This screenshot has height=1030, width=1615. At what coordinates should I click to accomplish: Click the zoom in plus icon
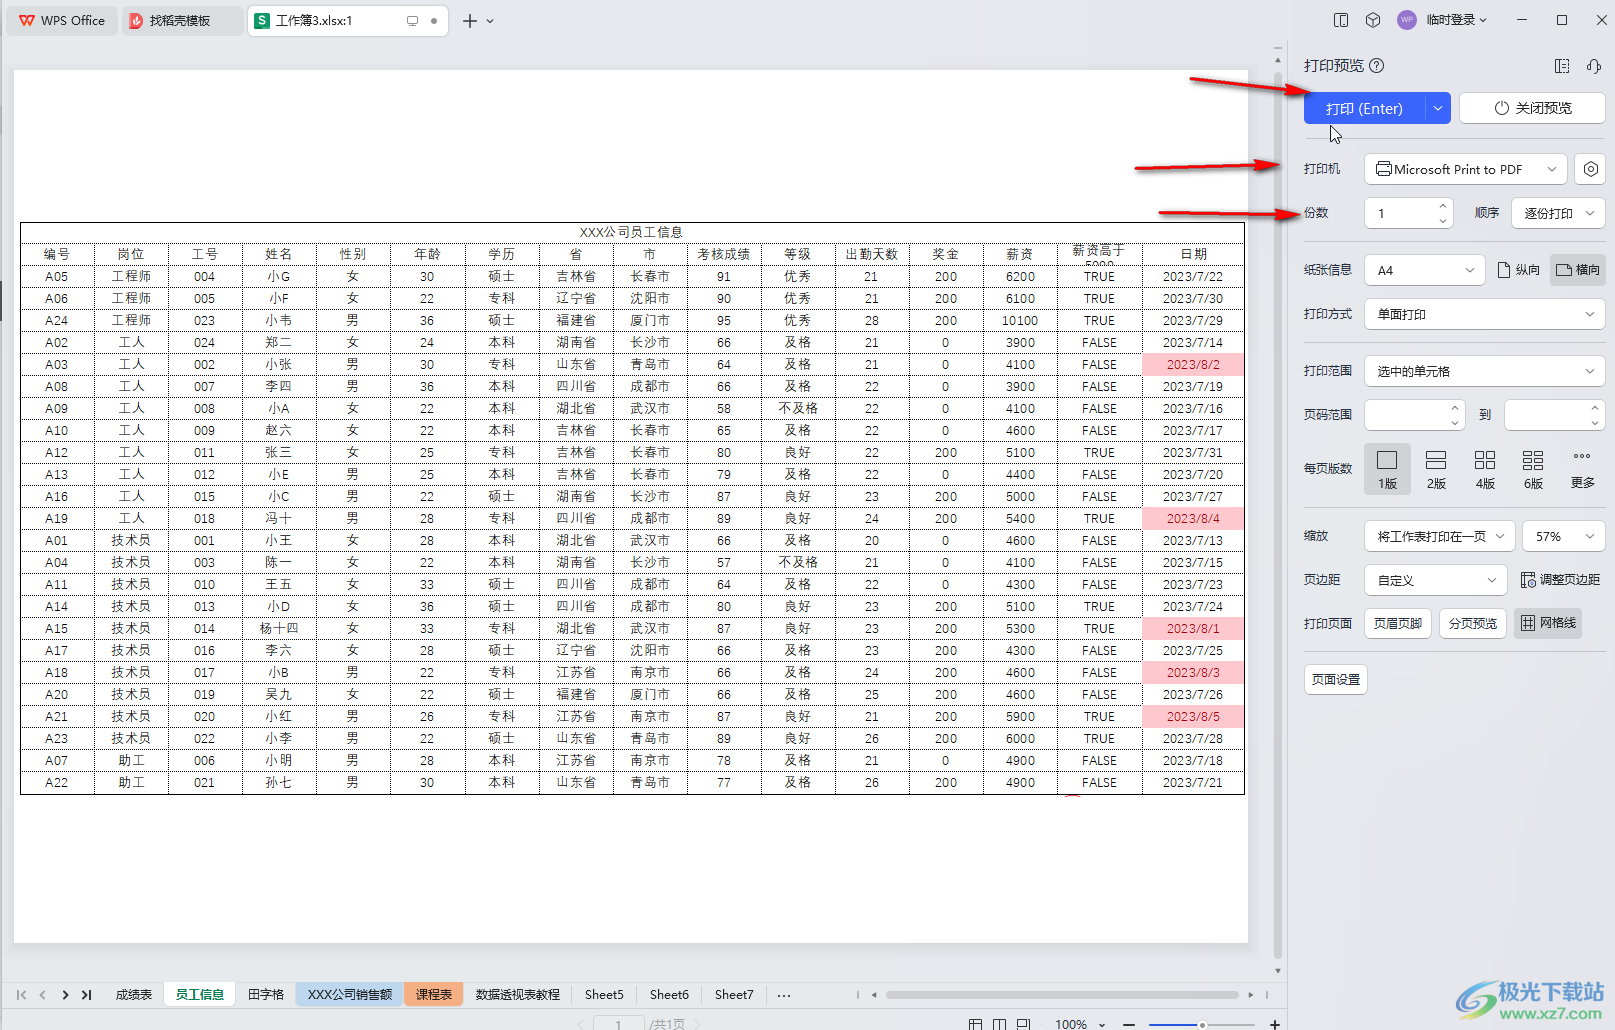click(1275, 1024)
